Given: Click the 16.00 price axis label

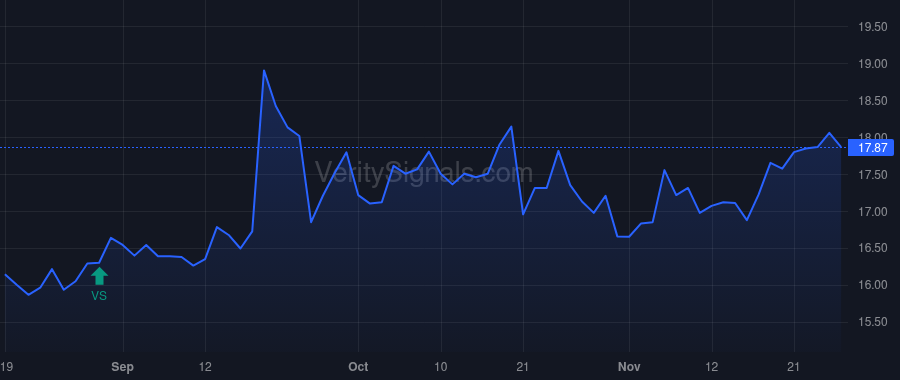Looking at the screenshot, I should (872, 285).
